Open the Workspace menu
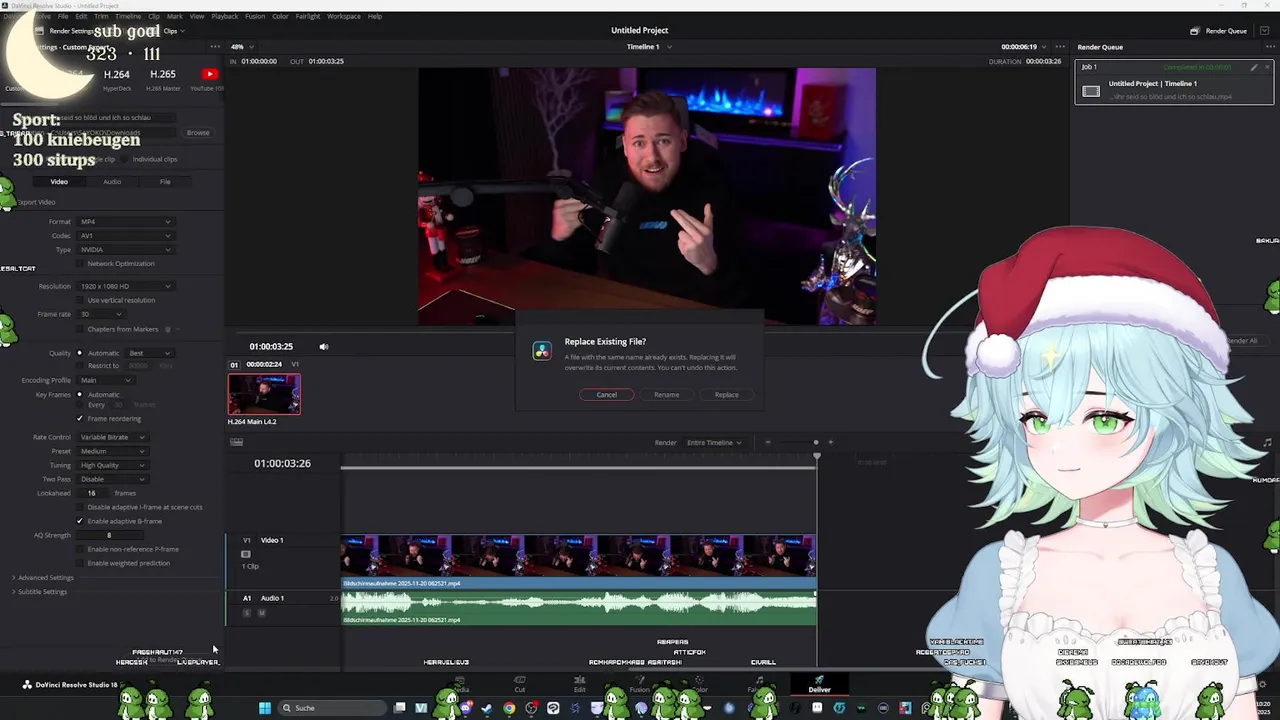 pos(344,17)
